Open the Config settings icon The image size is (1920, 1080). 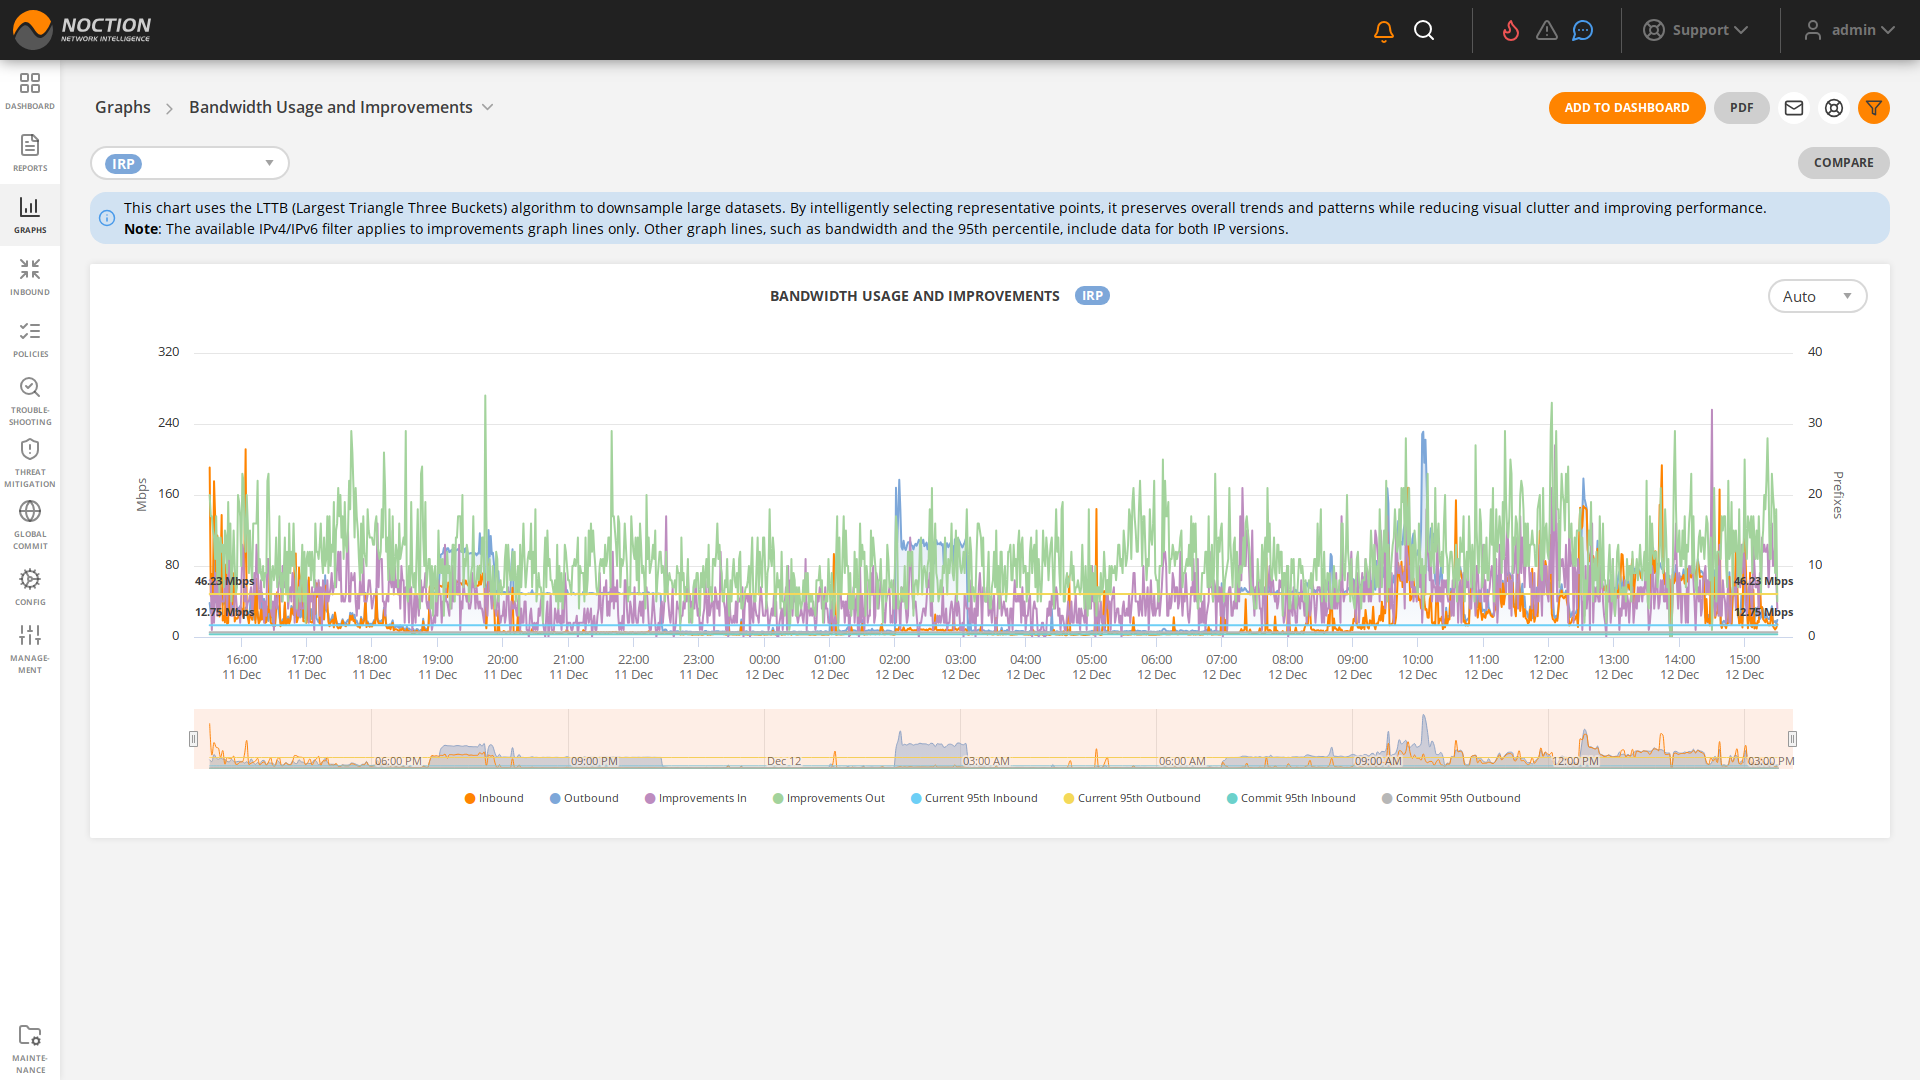[30, 583]
